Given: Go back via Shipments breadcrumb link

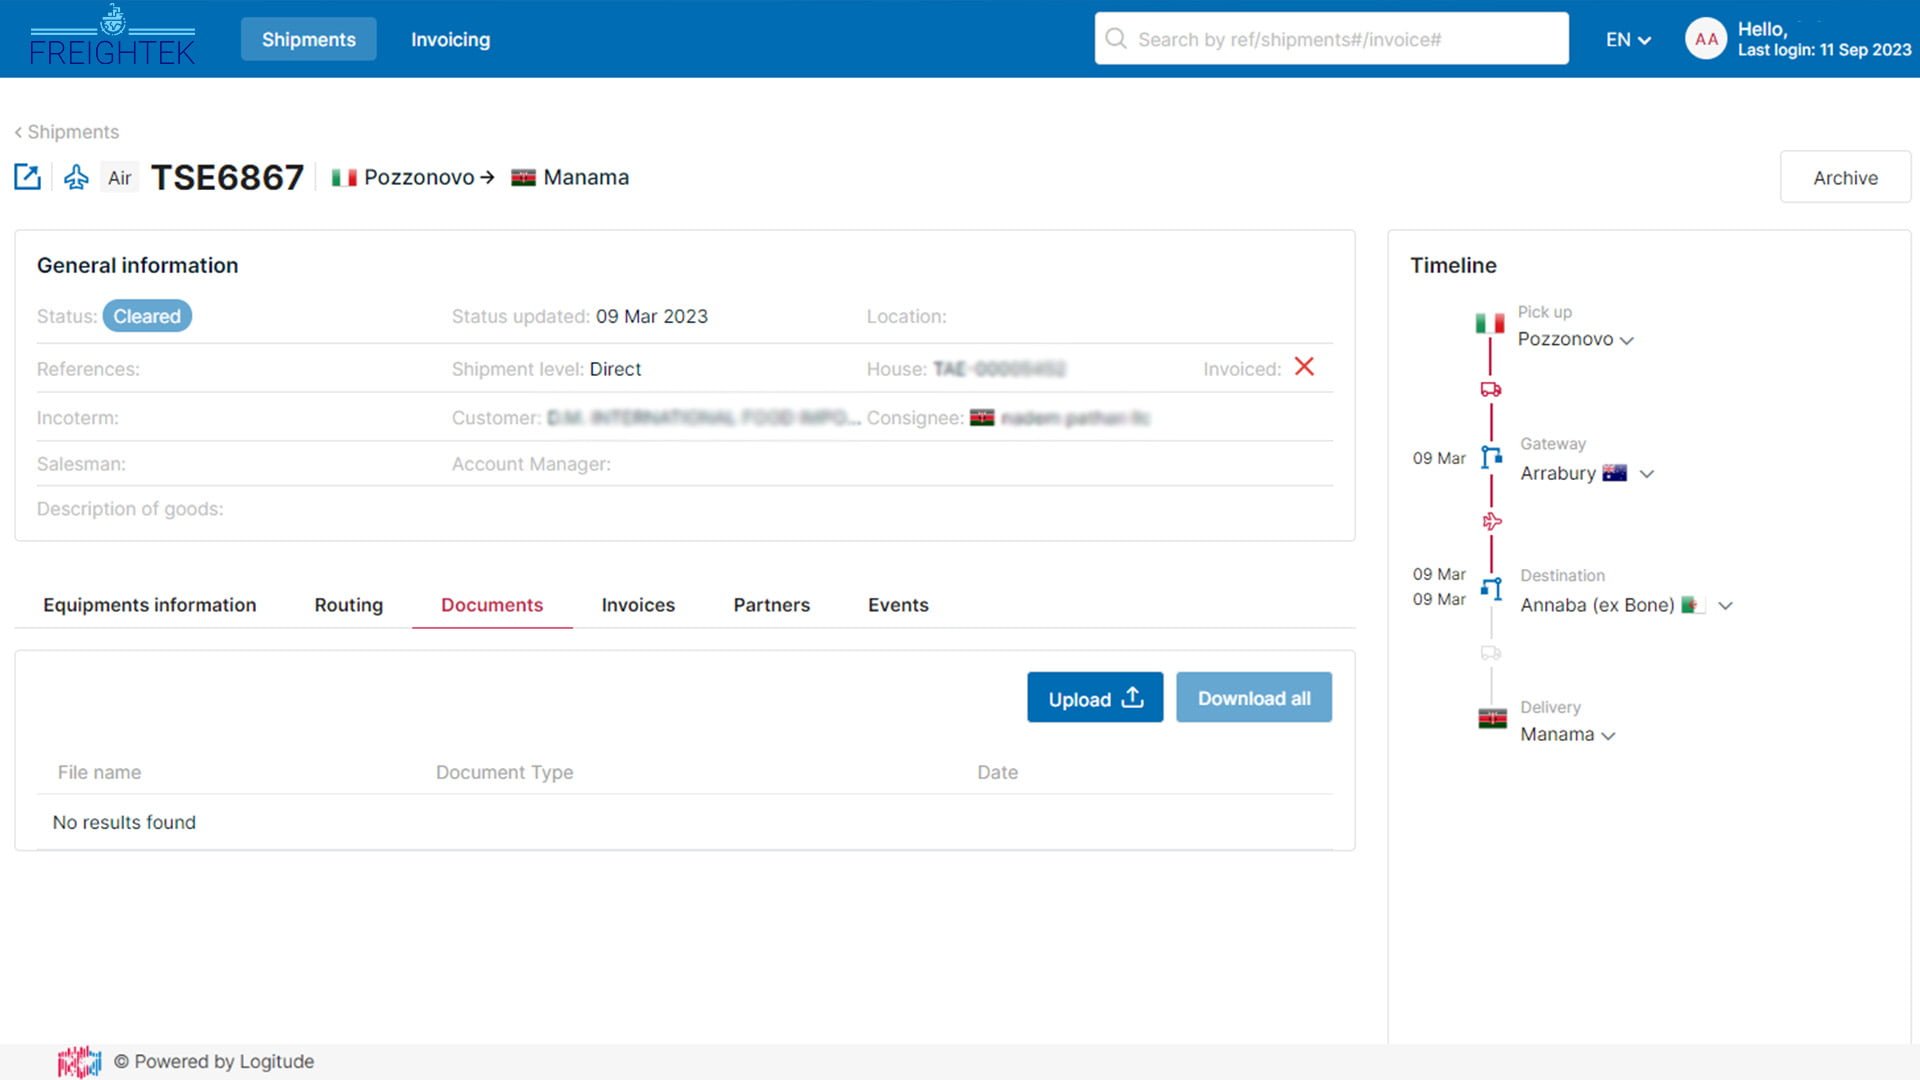Looking at the screenshot, I should pos(66,132).
